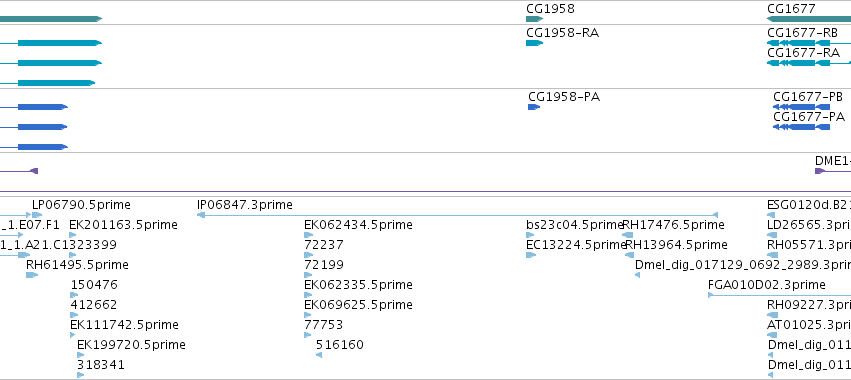The height and width of the screenshot is (380, 851).
Task: Select the FGA010D02.3prime alignment line
Action: click(x=779, y=295)
